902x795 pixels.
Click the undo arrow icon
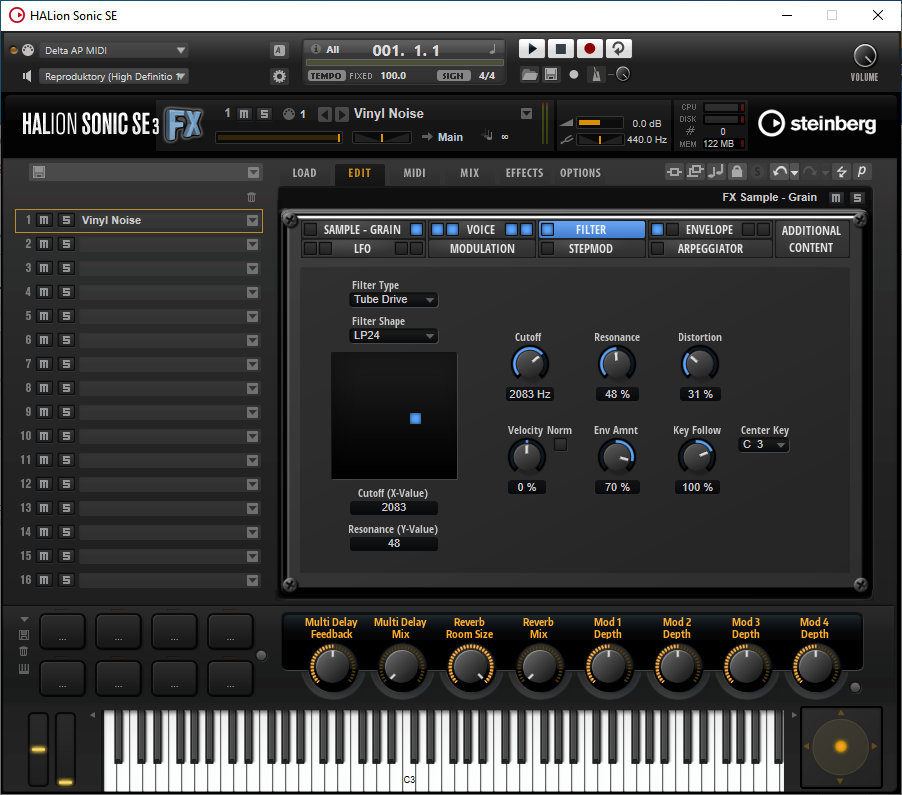coord(779,171)
